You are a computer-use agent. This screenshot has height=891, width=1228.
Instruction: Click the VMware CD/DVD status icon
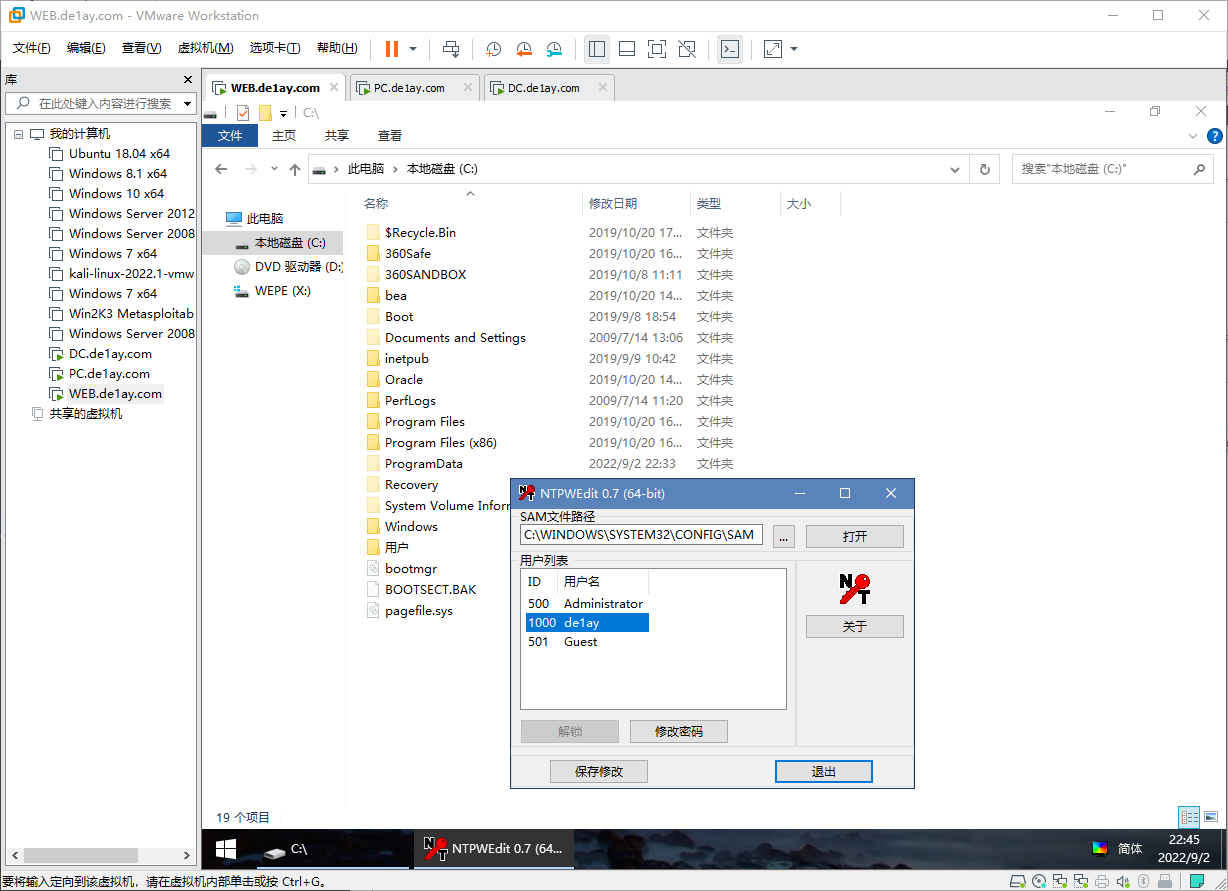pyautogui.click(x=1038, y=881)
